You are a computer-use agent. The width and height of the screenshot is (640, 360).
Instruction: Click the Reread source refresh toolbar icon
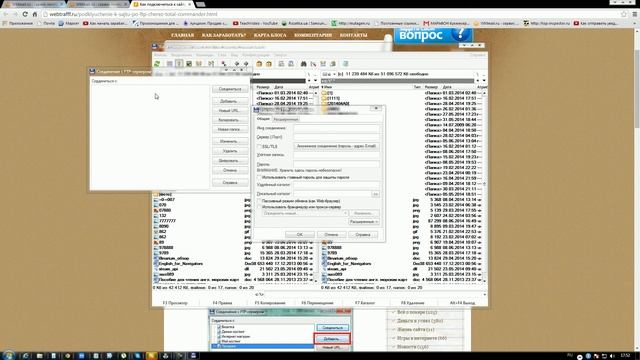pos(157,64)
